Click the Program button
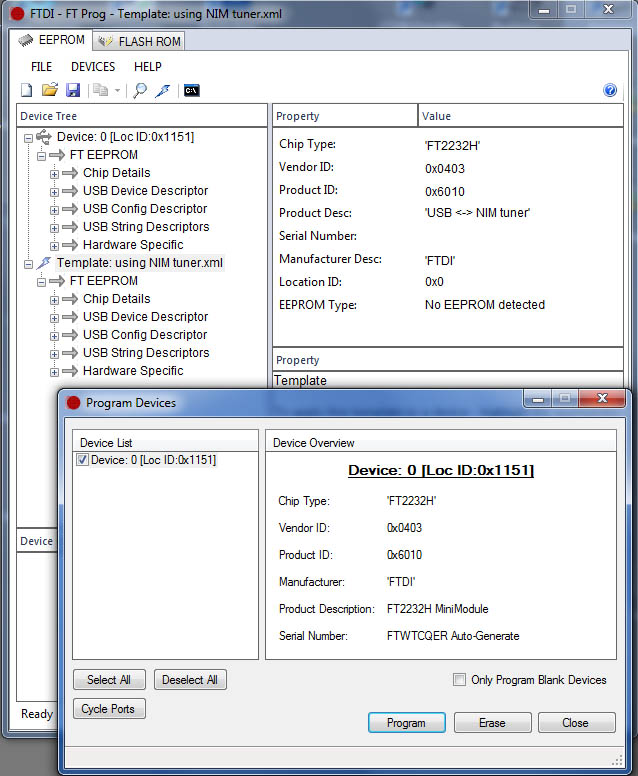 coord(406,723)
